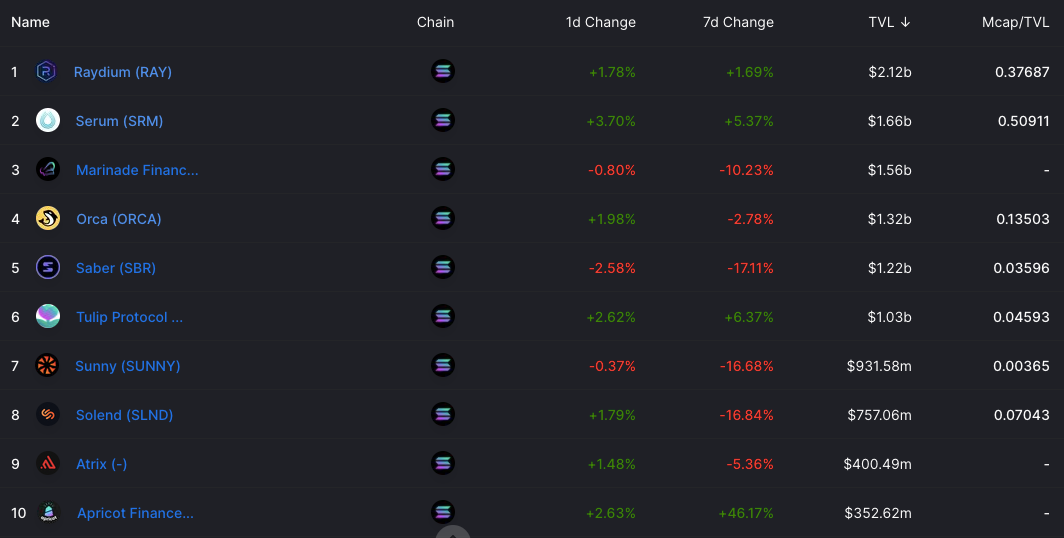Click the Solend logo icon
The width and height of the screenshot is (1064, 538).
(48, 414)
